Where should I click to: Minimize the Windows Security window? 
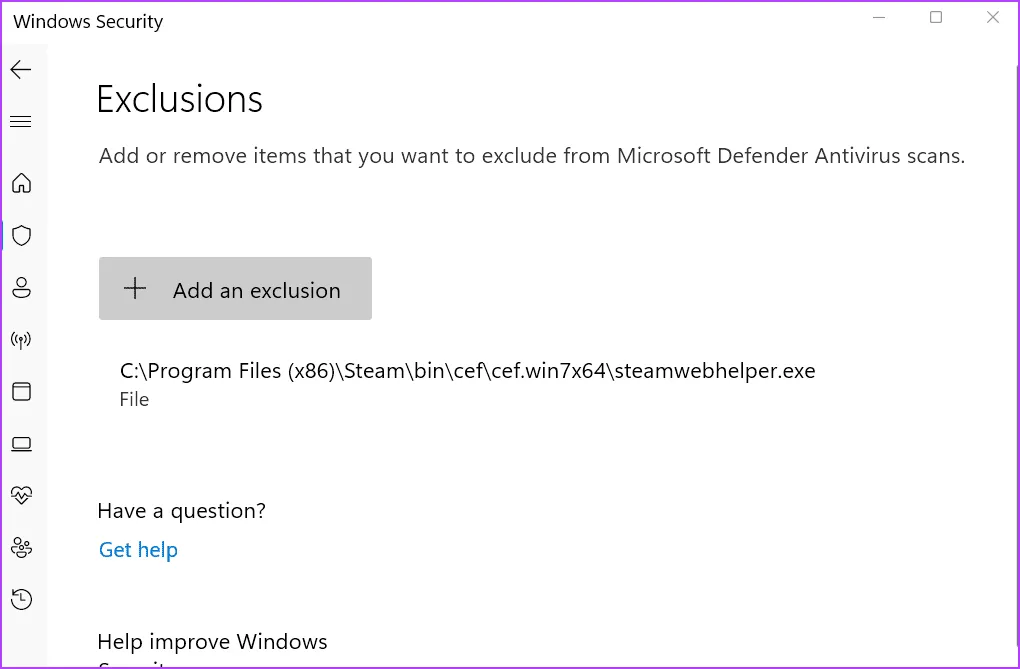pyautogui.click(x=879, y=18)
